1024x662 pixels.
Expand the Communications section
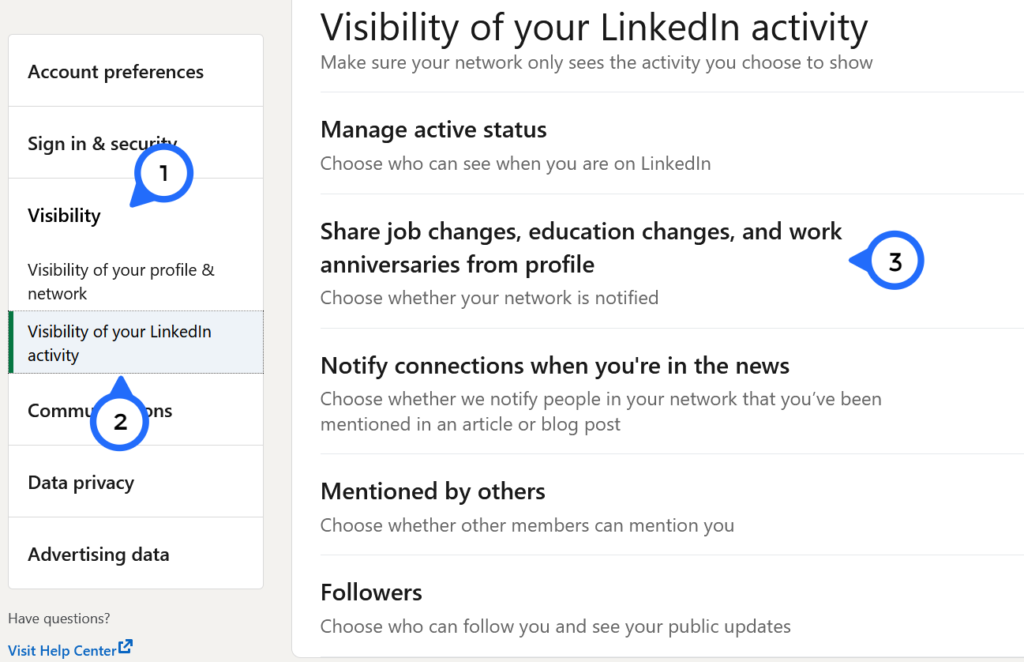tap(136, 410)
